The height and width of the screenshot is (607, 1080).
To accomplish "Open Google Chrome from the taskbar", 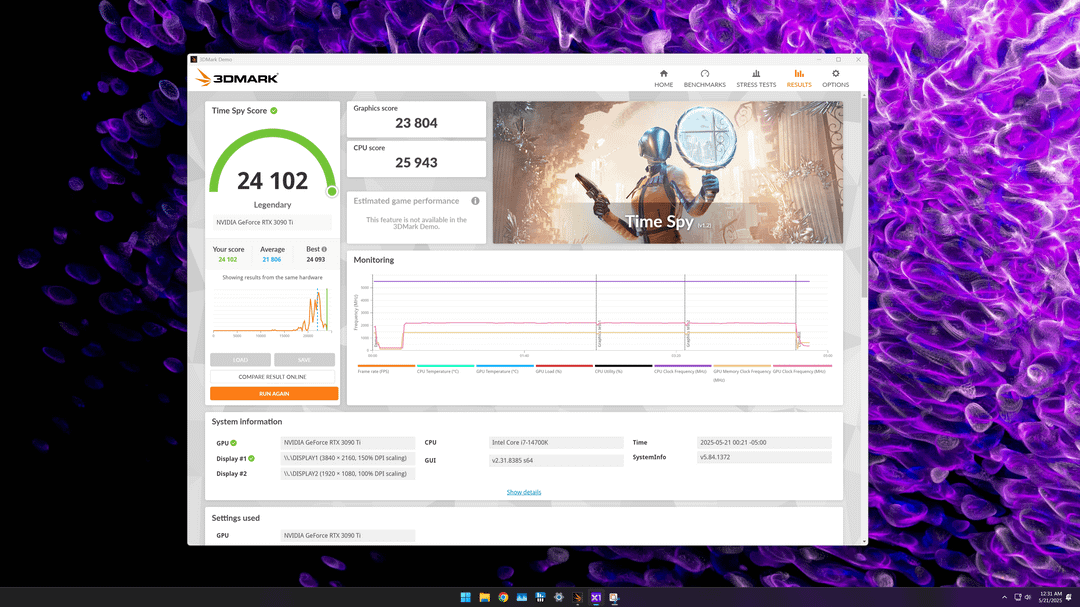I will pos(503,597).
